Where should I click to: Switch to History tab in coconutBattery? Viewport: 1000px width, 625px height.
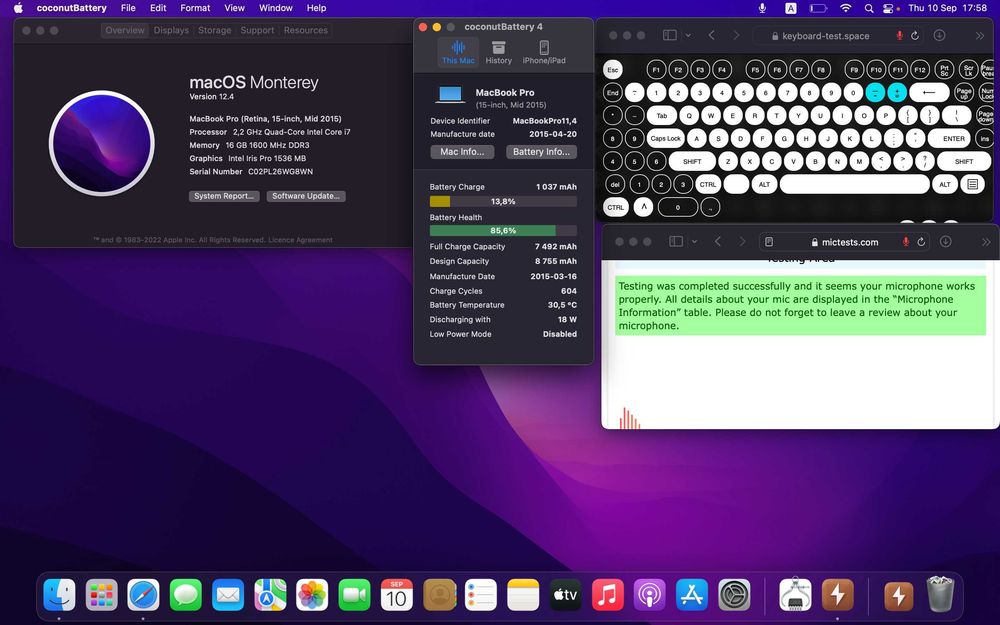click(499, 52)
